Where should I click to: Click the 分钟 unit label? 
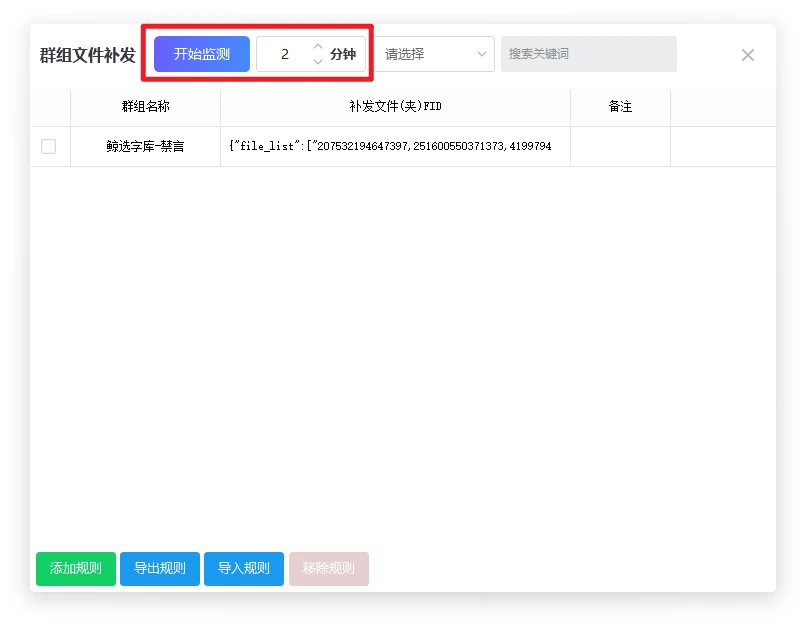coord(343,54)
